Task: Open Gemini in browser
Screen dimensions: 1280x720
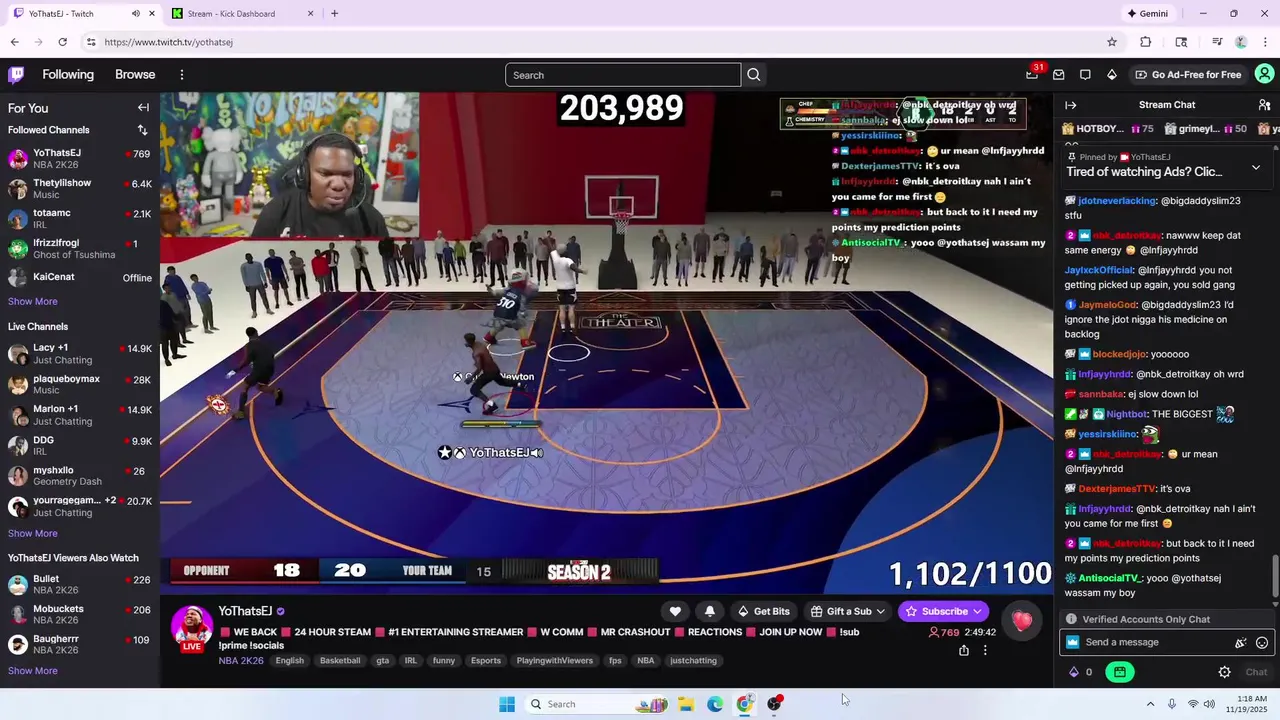Action: [x=1147, y=13]
